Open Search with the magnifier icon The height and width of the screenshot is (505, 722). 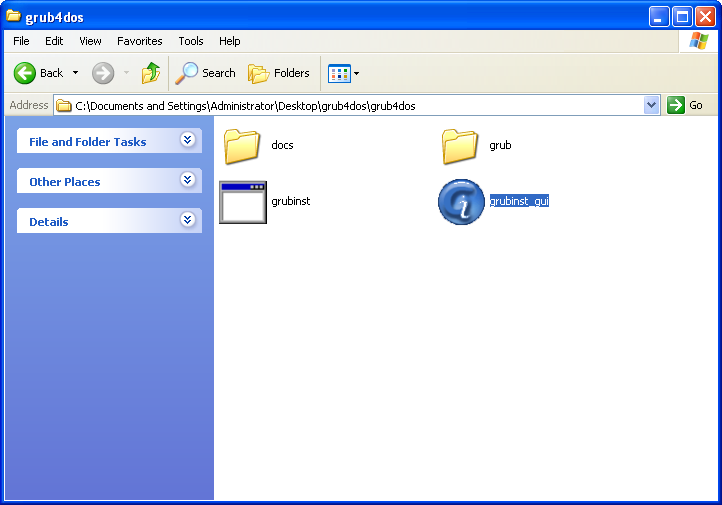(186, 73)
